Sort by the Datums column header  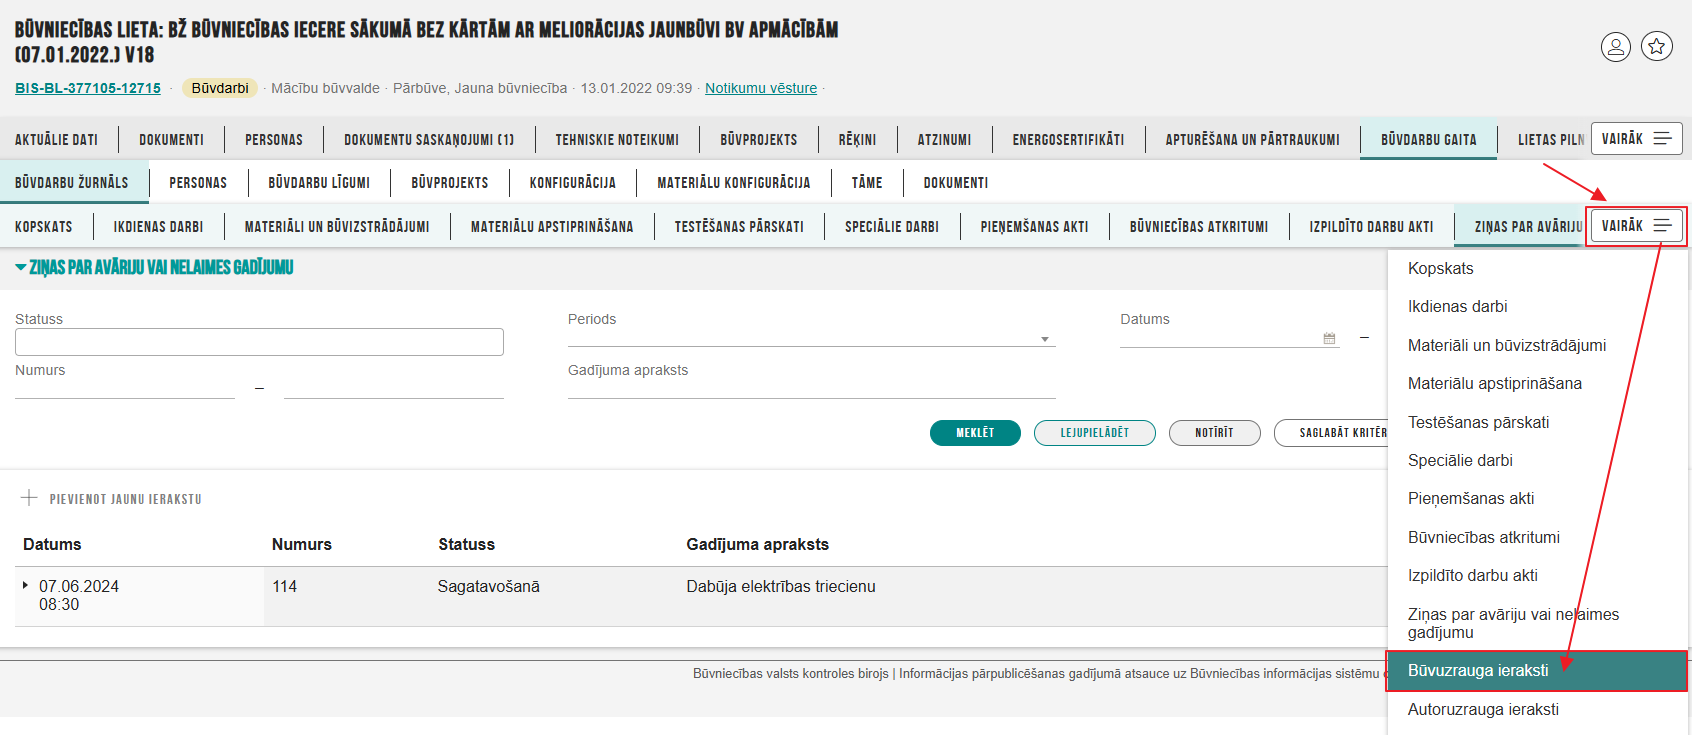coord(52,544)
